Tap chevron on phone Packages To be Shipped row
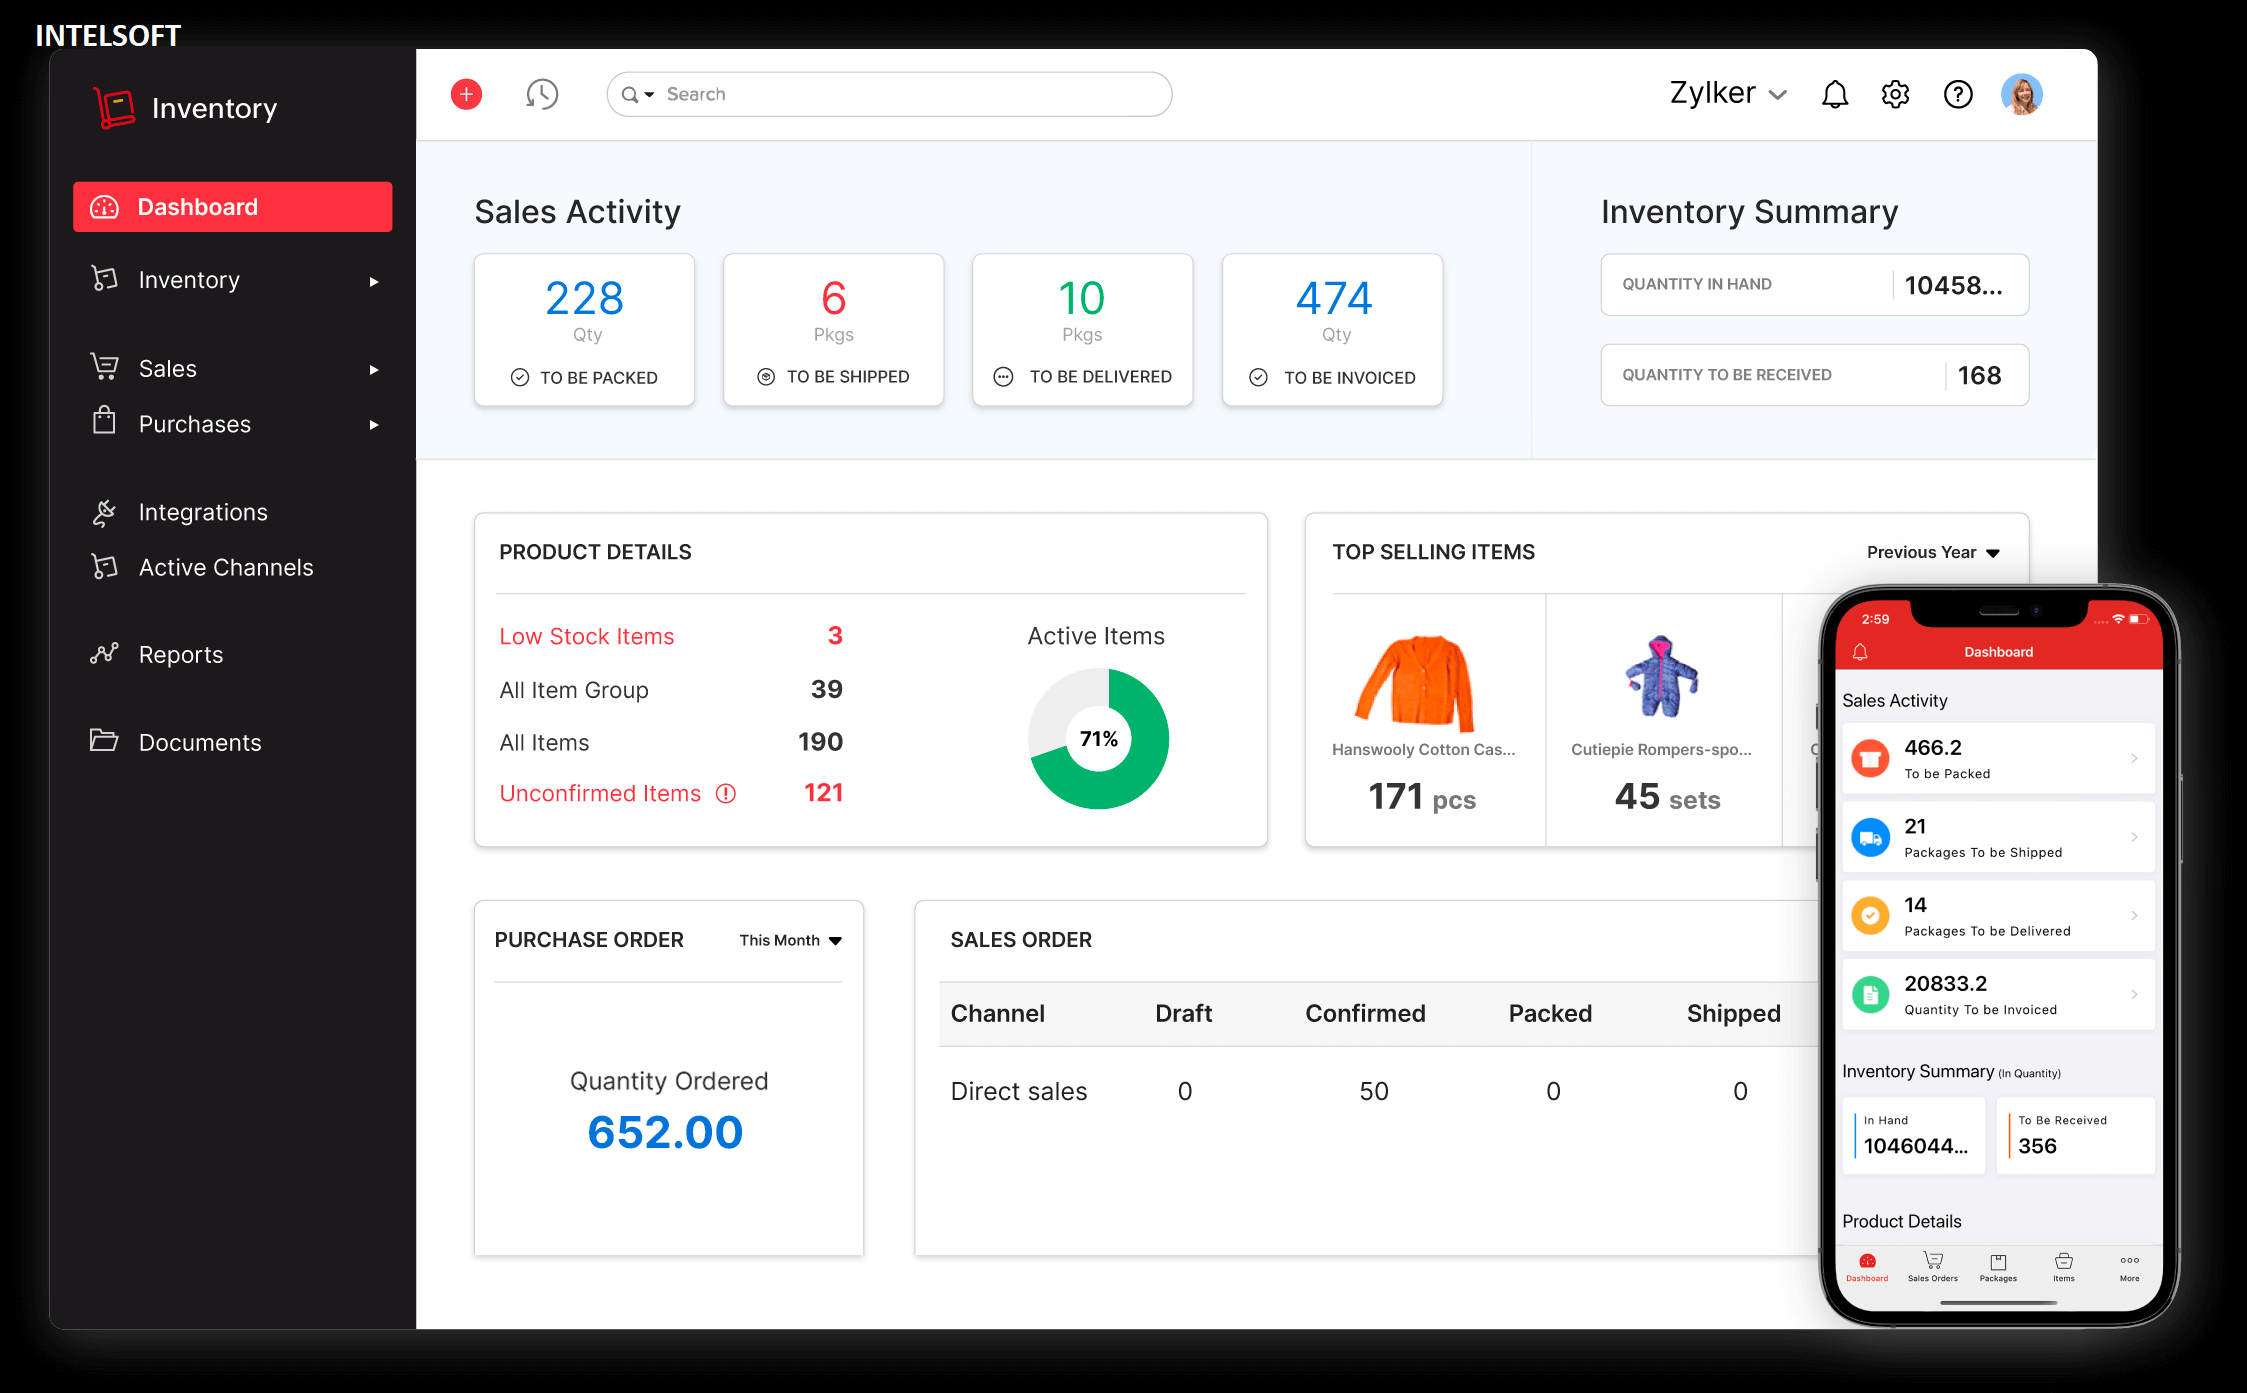Viewport: 2247px width, 1393px height. point(2134,837)
